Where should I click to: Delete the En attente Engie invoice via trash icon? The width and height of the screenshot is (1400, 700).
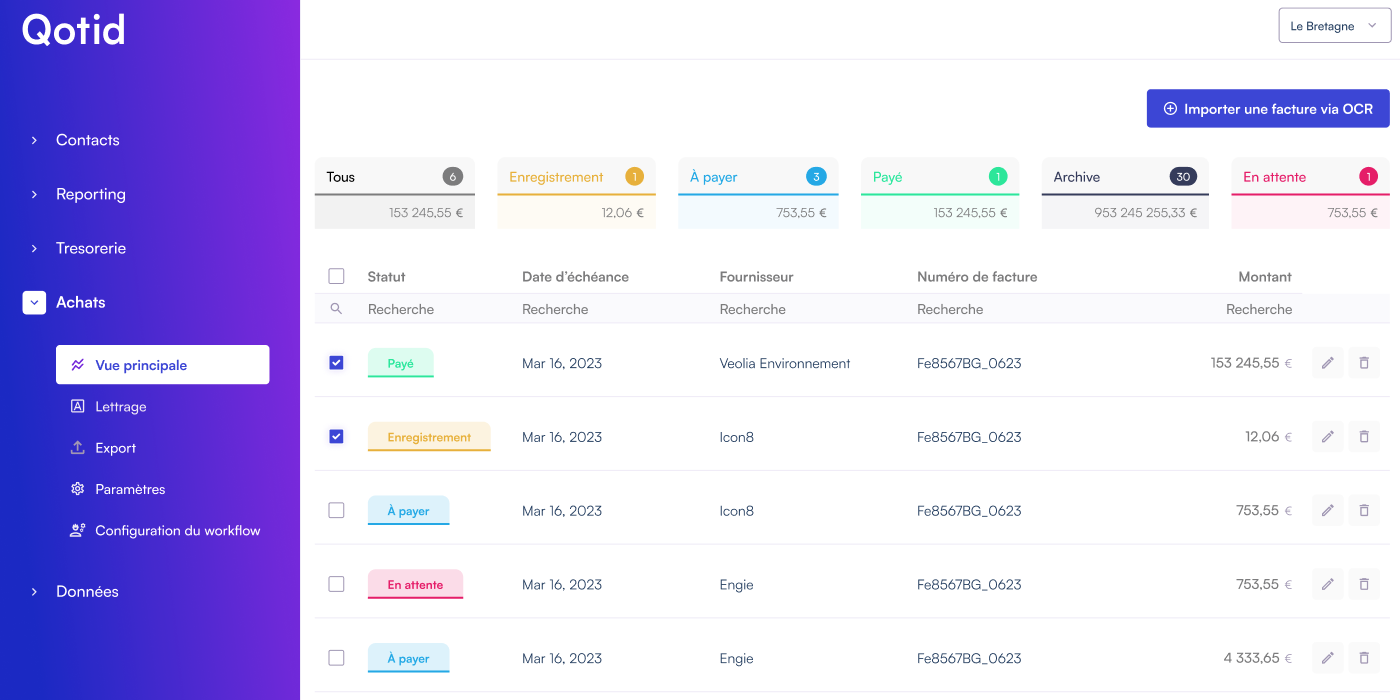coord(1363,584)
